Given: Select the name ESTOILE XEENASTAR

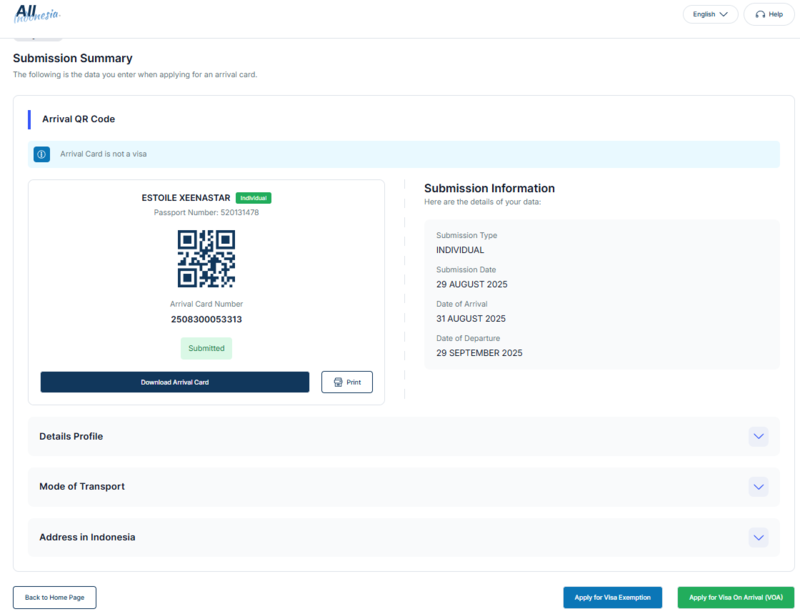Looking at the screenshot, I should [186, 198].
